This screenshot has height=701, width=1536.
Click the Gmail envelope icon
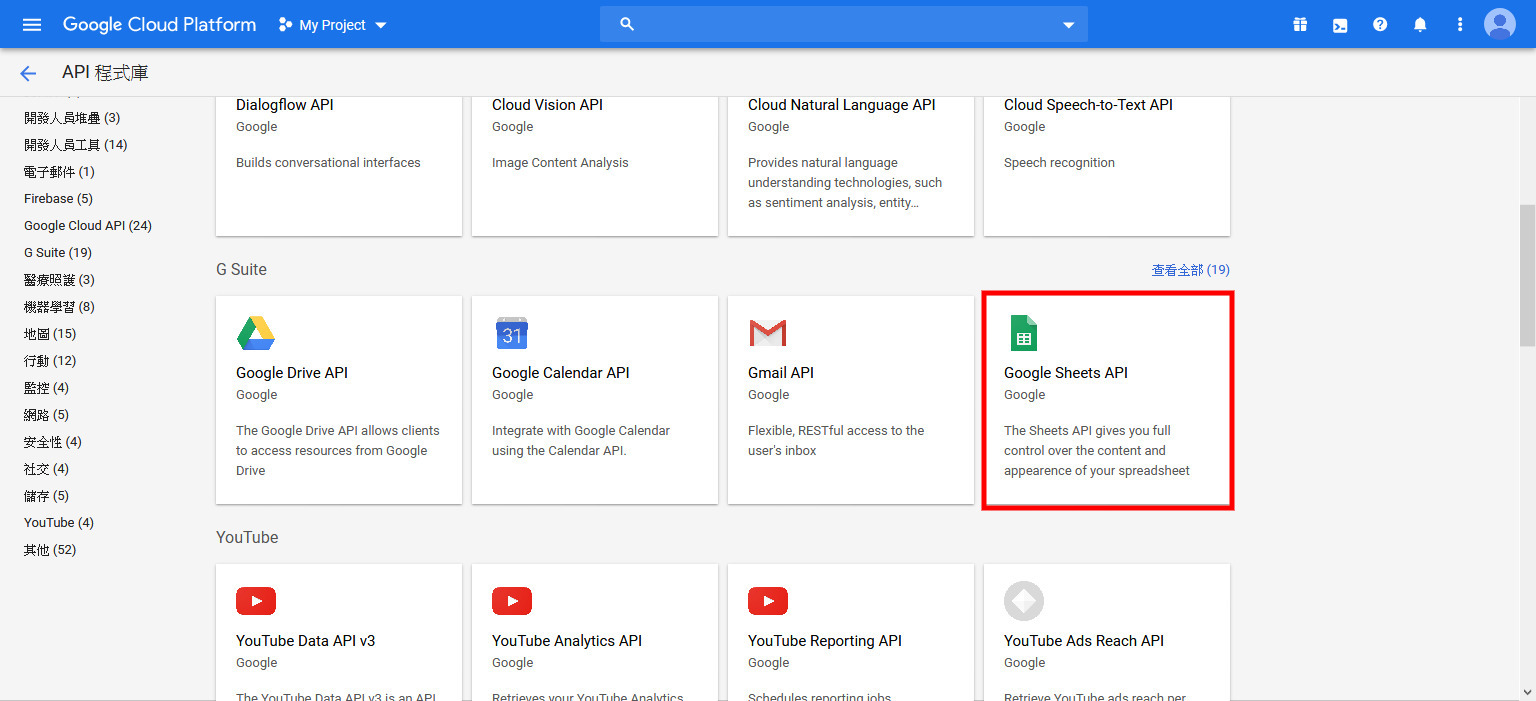pos(768,333)
